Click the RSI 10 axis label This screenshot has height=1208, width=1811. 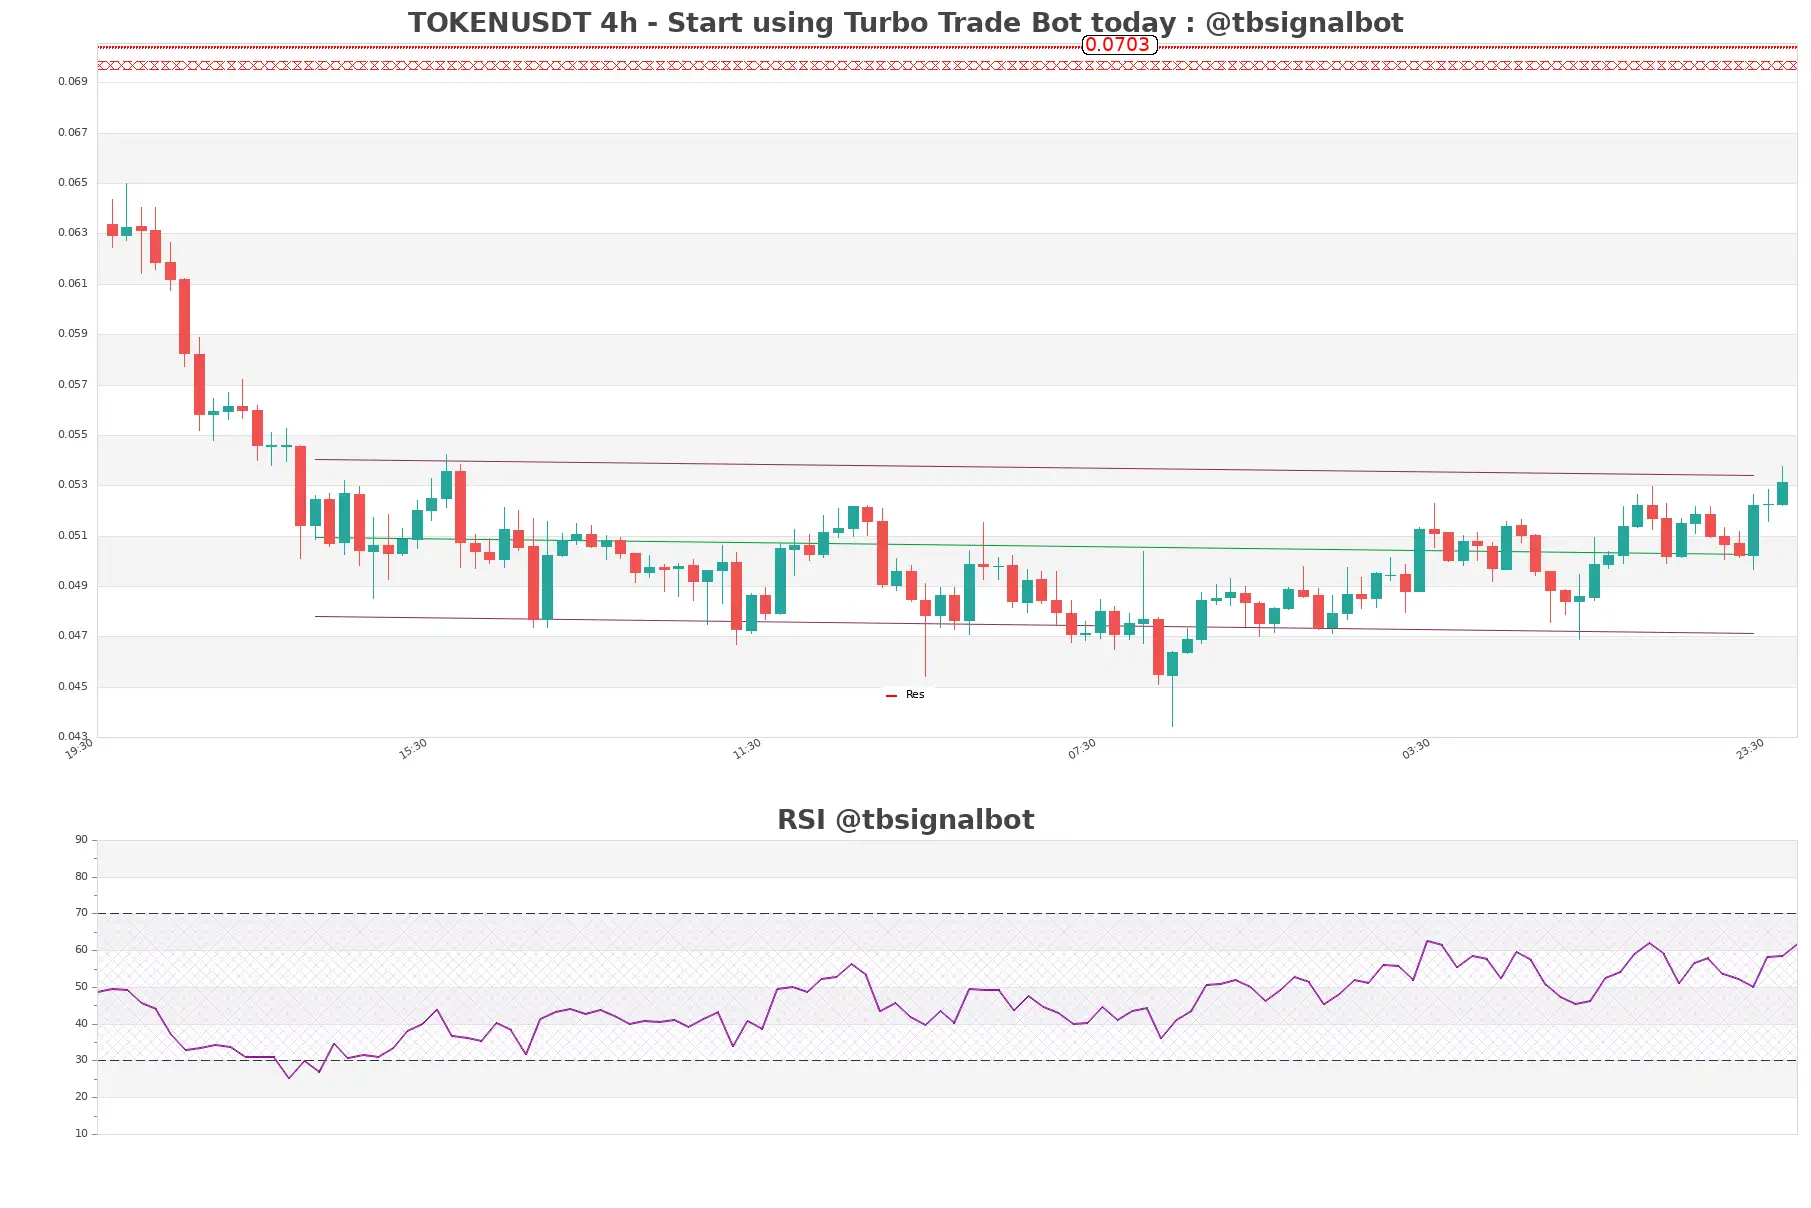pos(81,1134)
